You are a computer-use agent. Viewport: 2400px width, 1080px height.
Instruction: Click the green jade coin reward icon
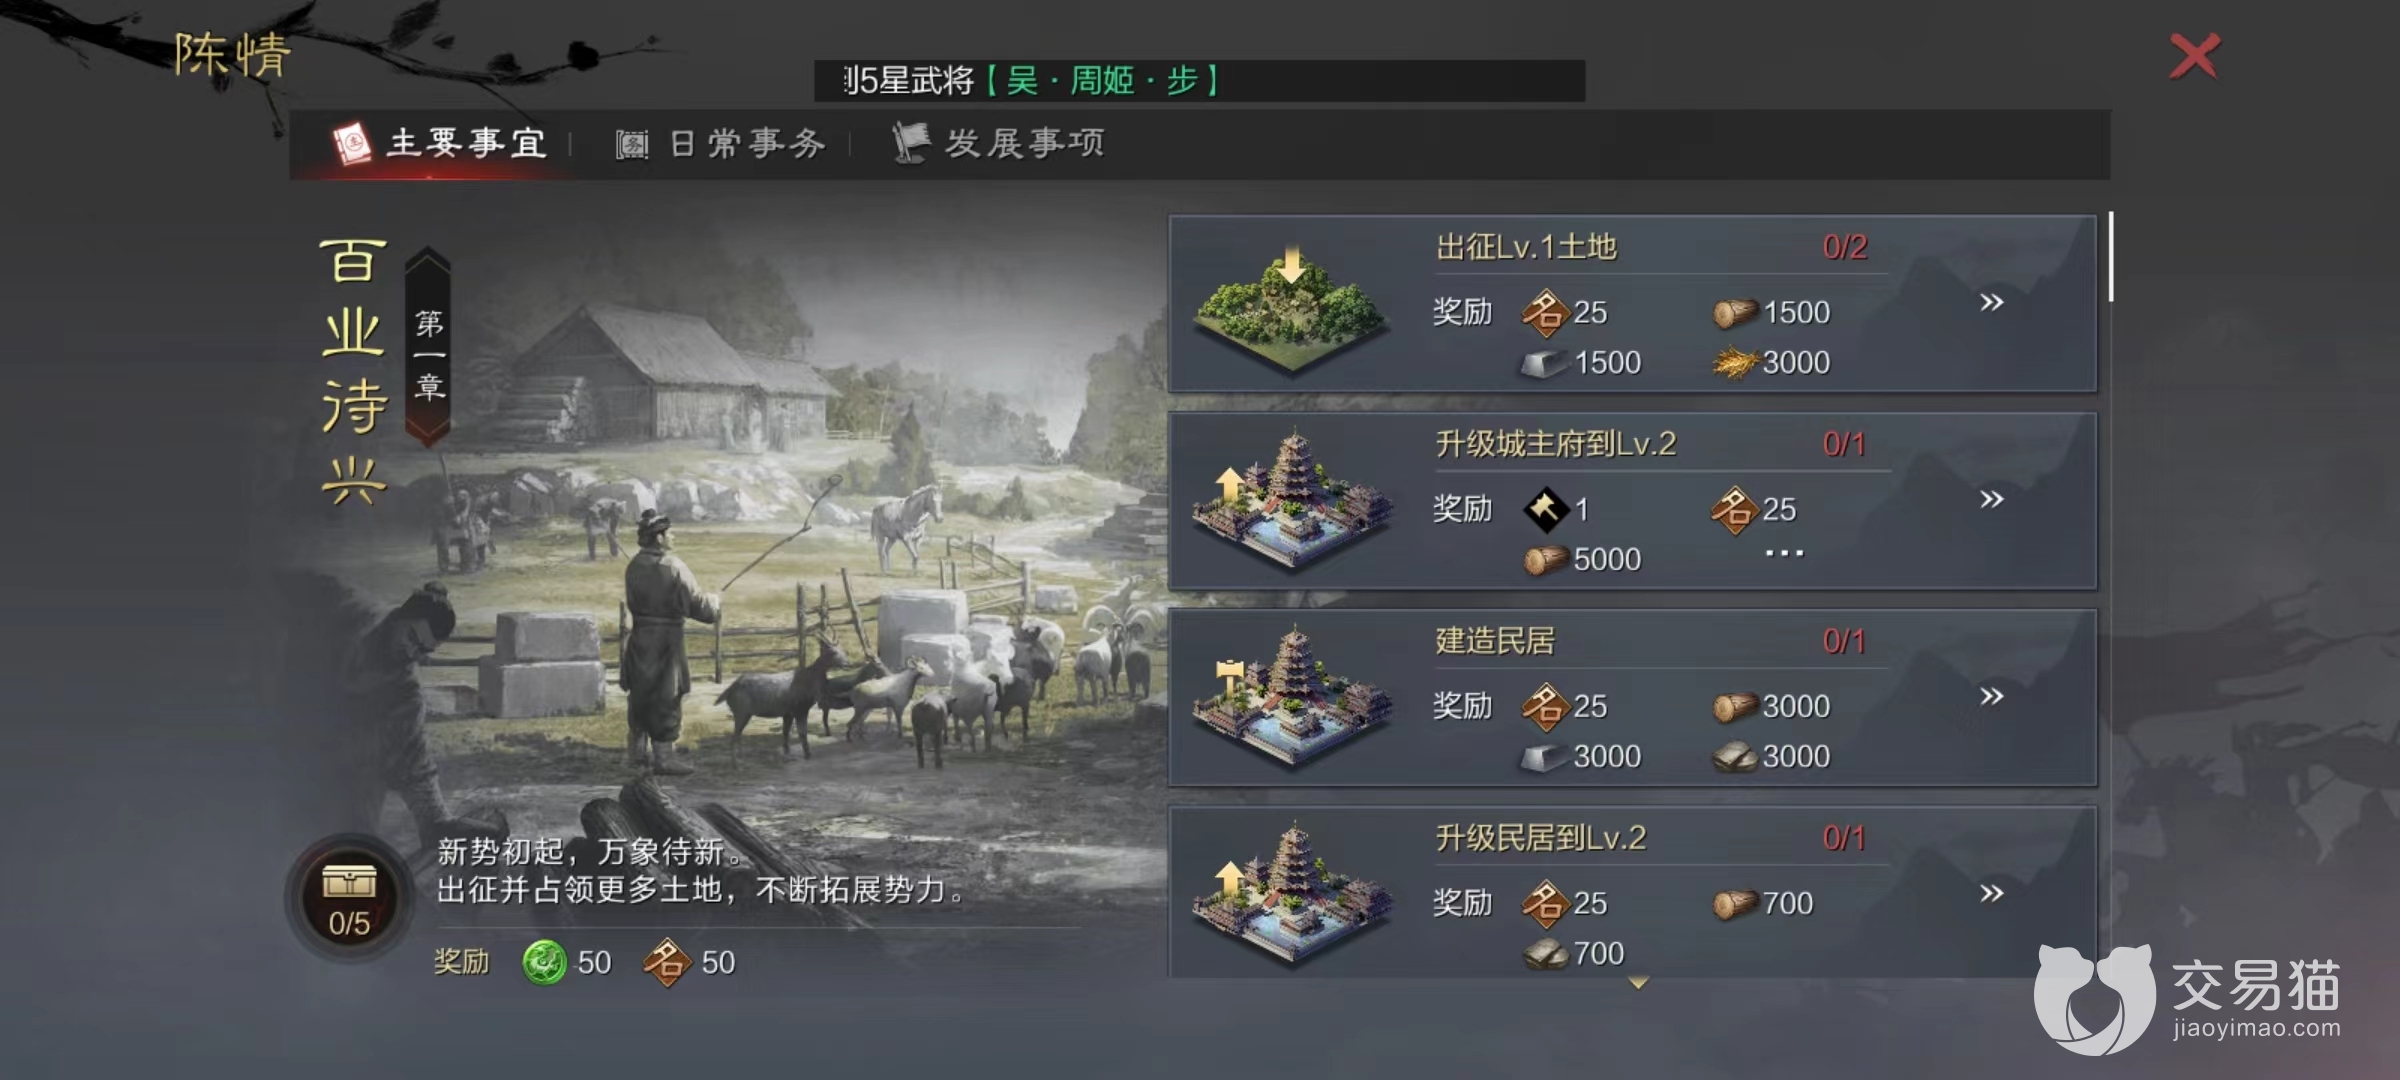point(545,962)
